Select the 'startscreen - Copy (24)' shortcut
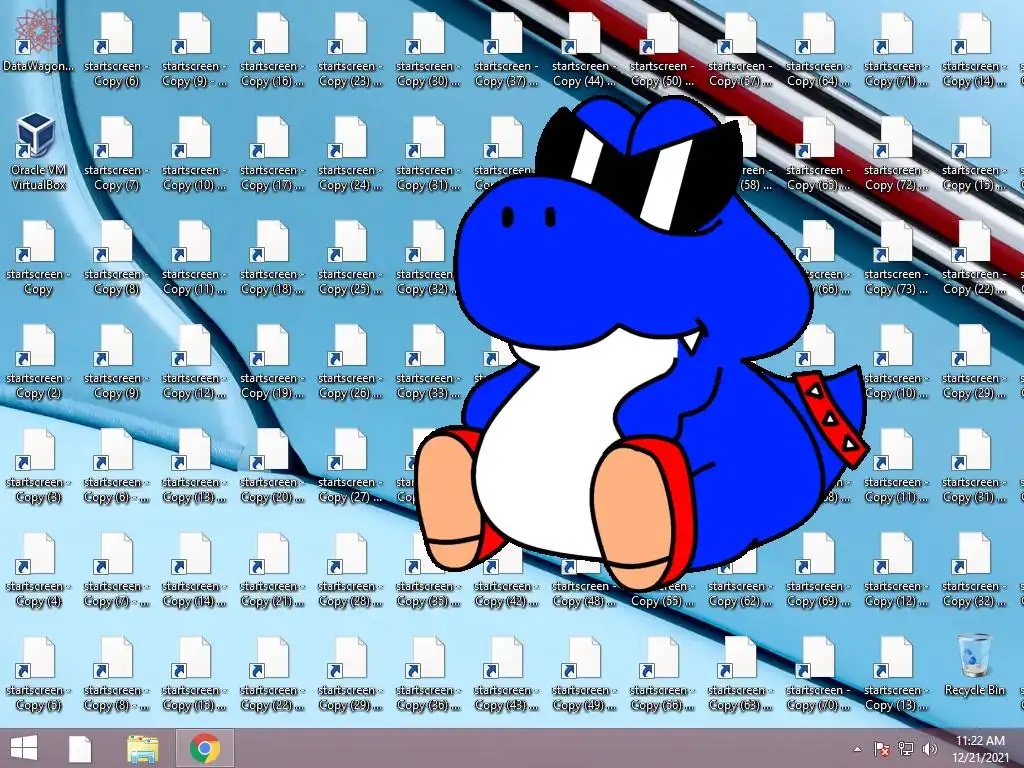Screen dimensions: 1024x768 [350, 155]
